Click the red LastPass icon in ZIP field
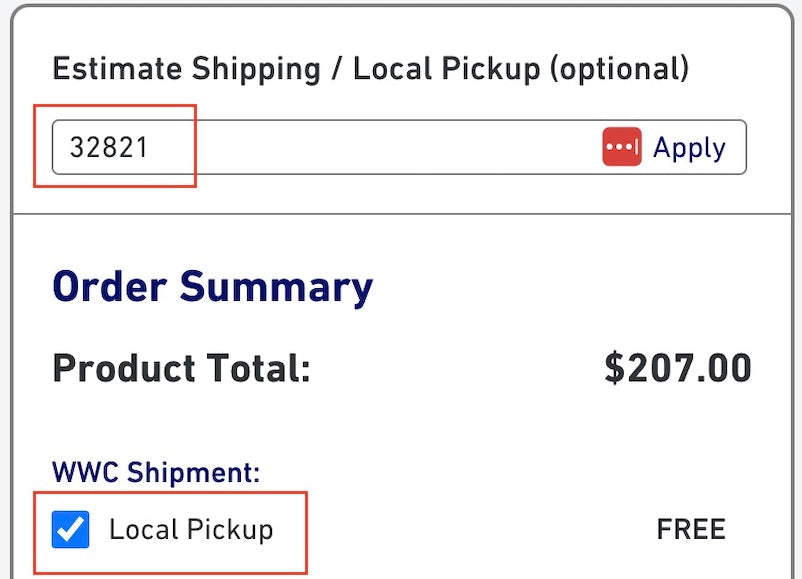This screenshot has height=579, width=802. [621, 147]
